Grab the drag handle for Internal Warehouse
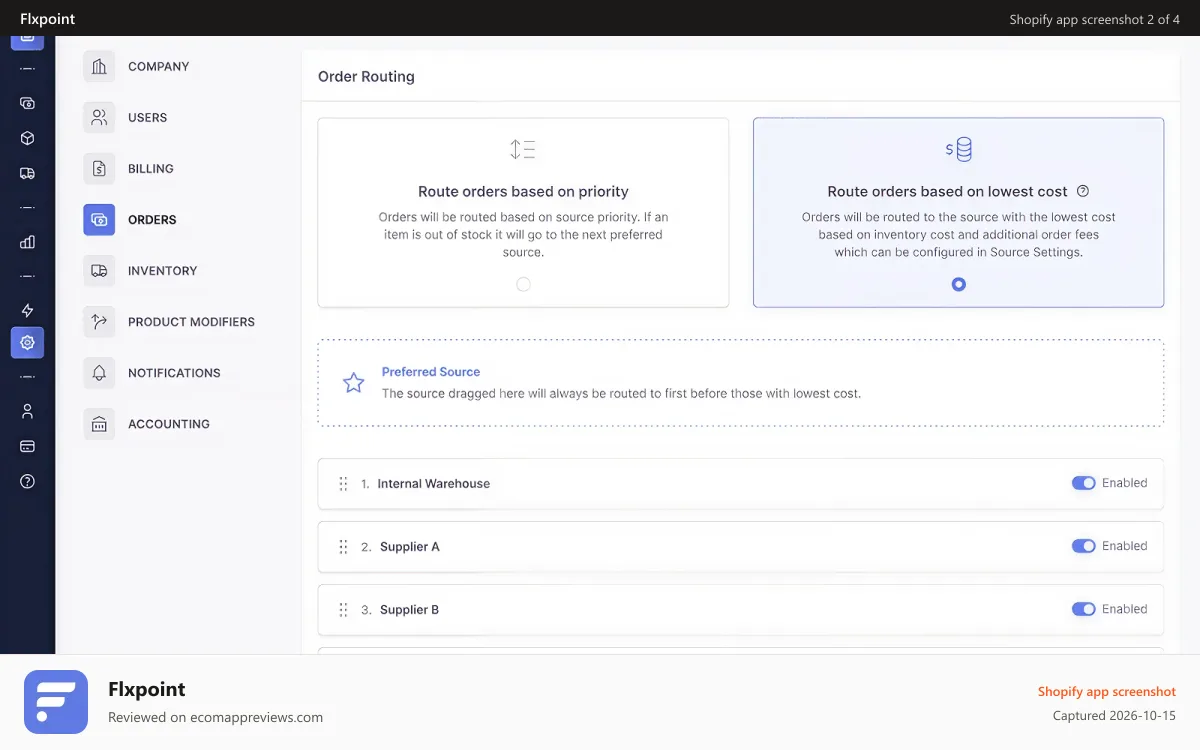Viewport: 1200px width, 750px height. [x=343, y=484]
